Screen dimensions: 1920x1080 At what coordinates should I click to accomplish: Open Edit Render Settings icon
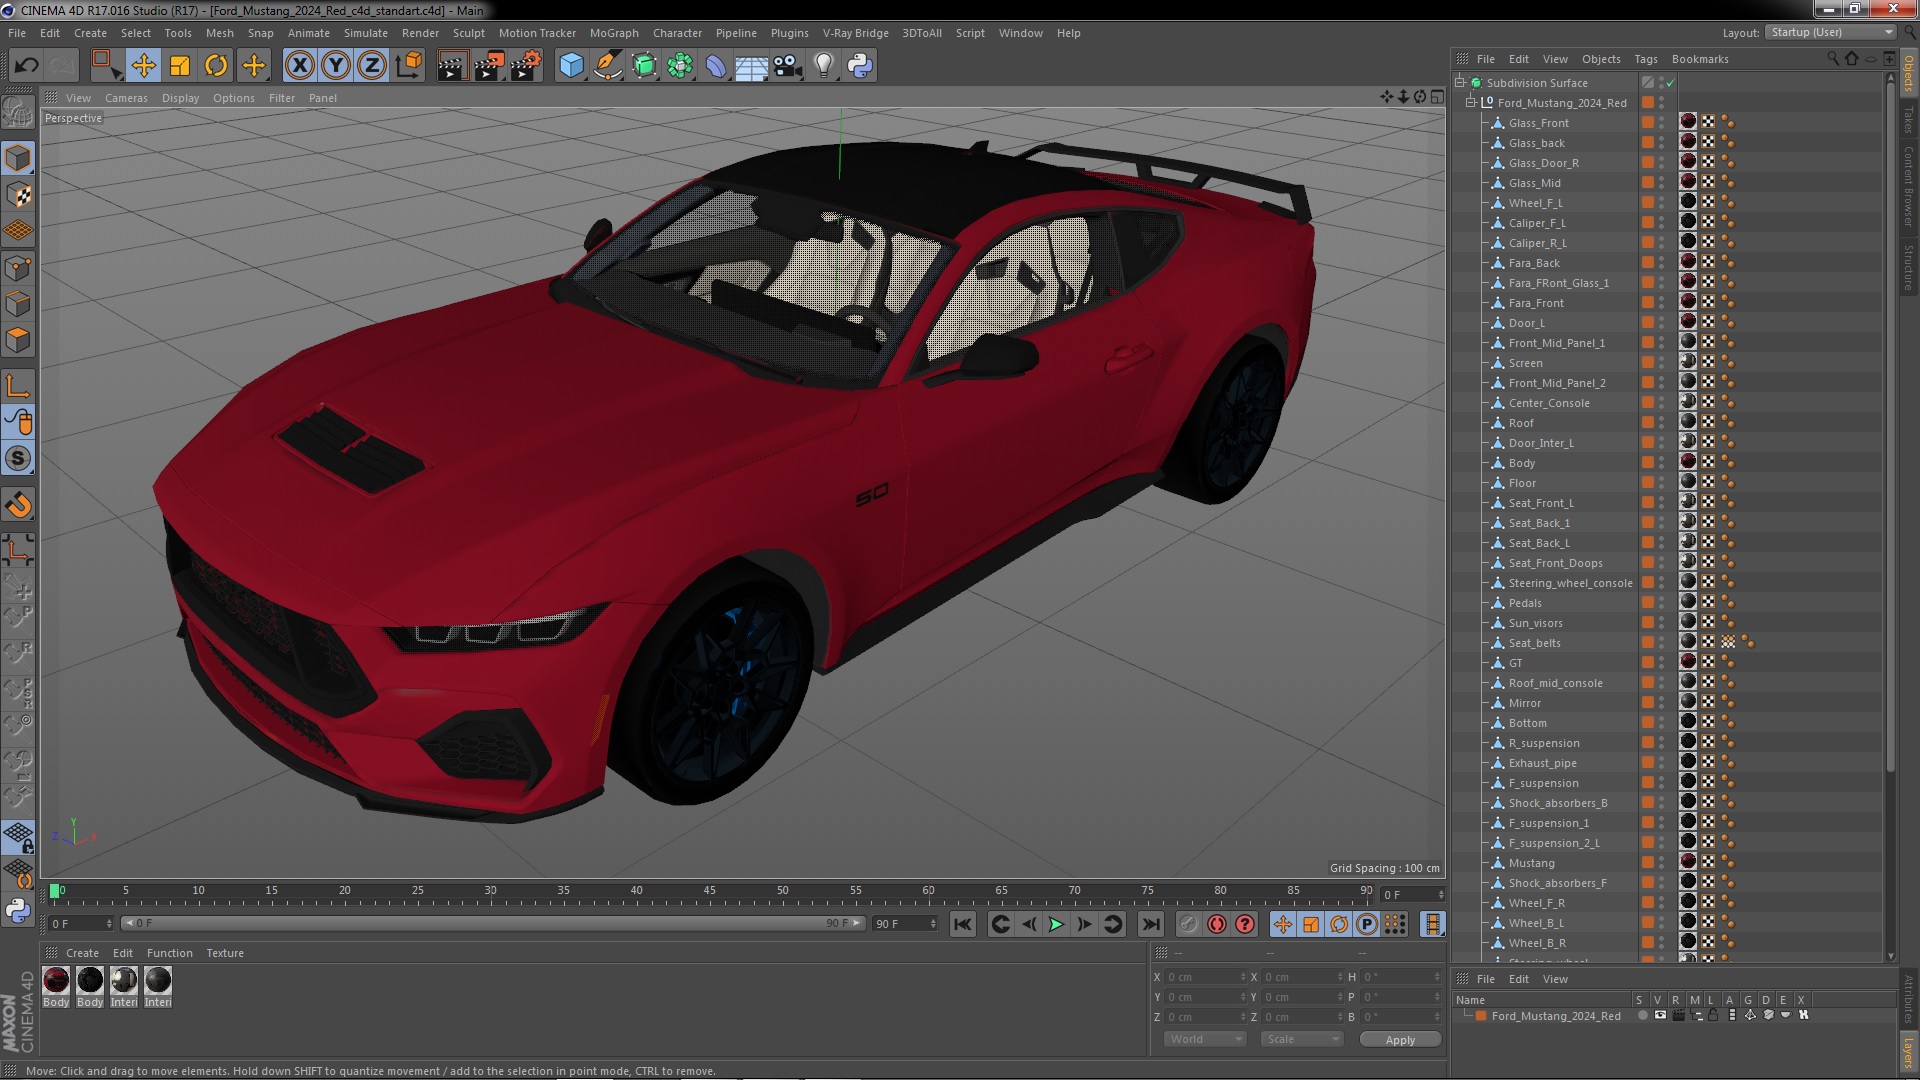coord(526,66)
